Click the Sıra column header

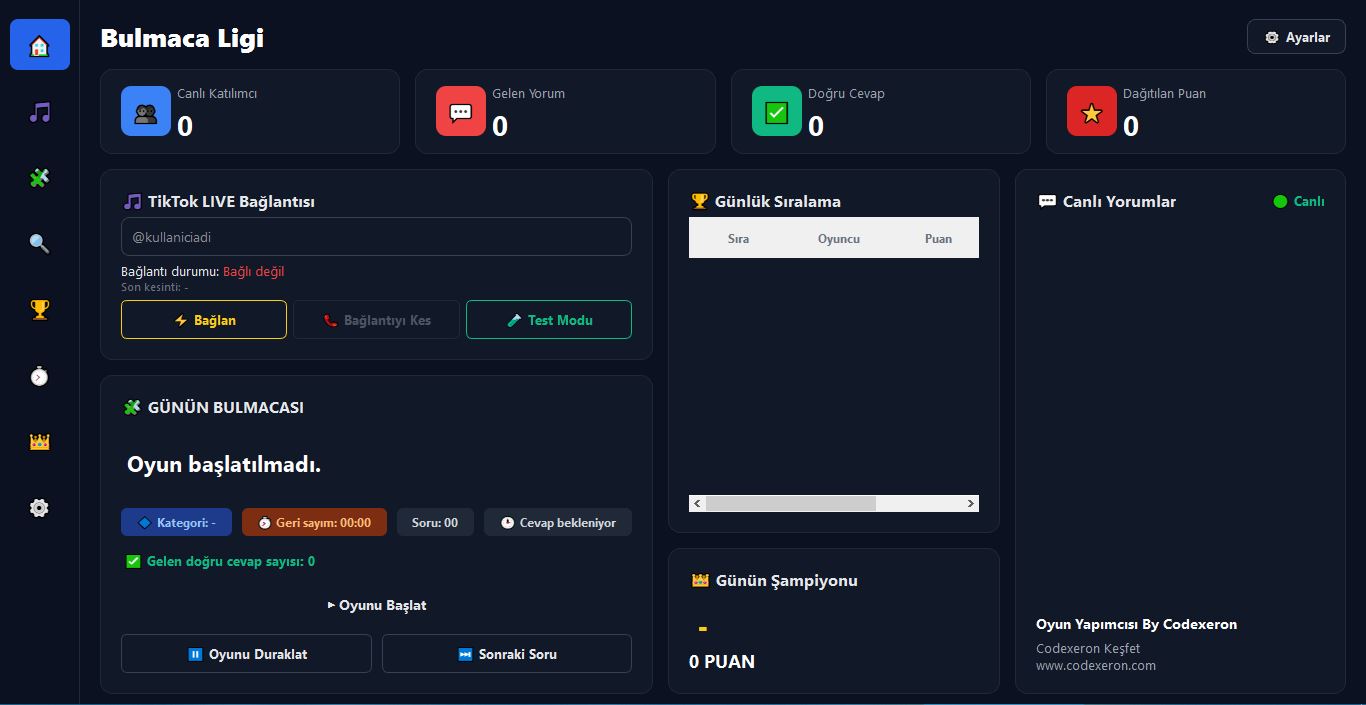[x=738, y=238]
